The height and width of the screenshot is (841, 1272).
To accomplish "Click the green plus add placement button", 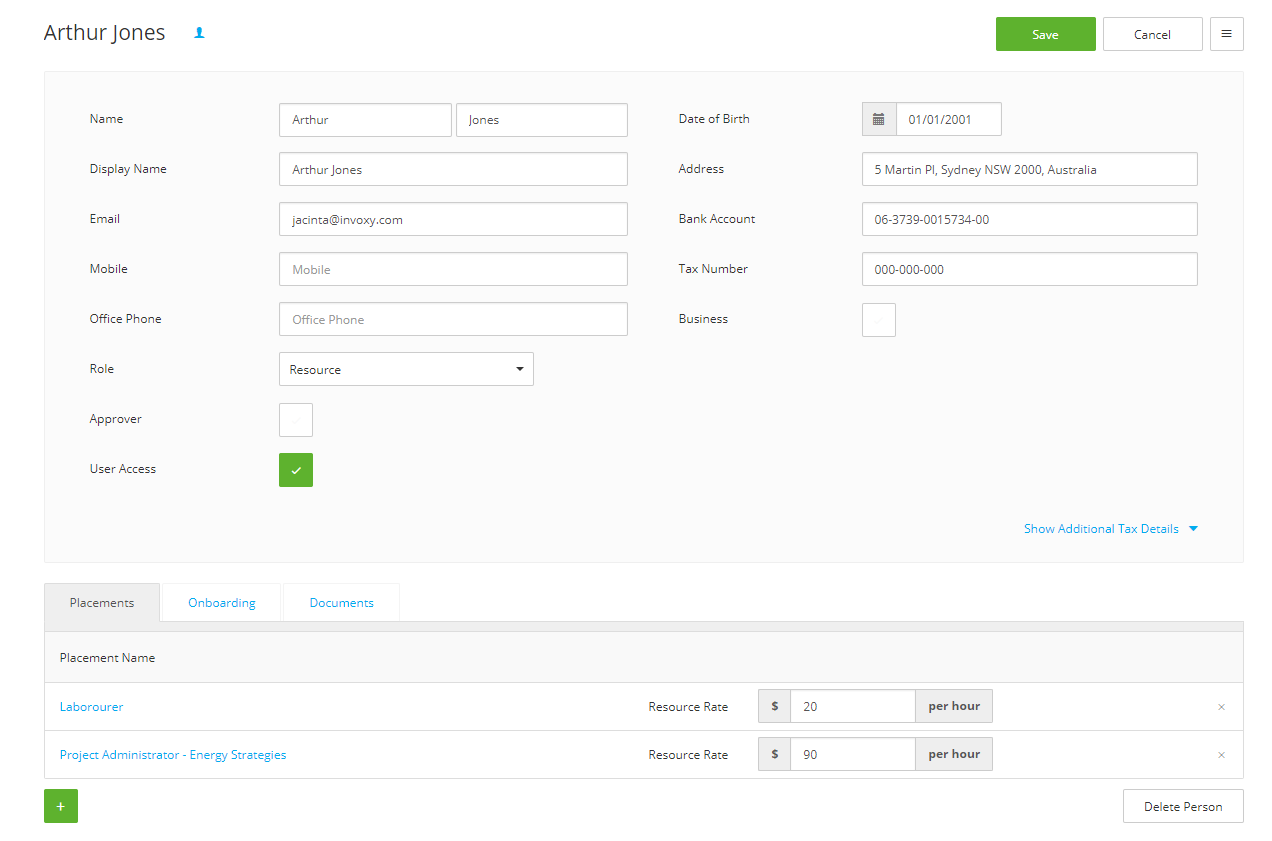I will coord(61,806).
